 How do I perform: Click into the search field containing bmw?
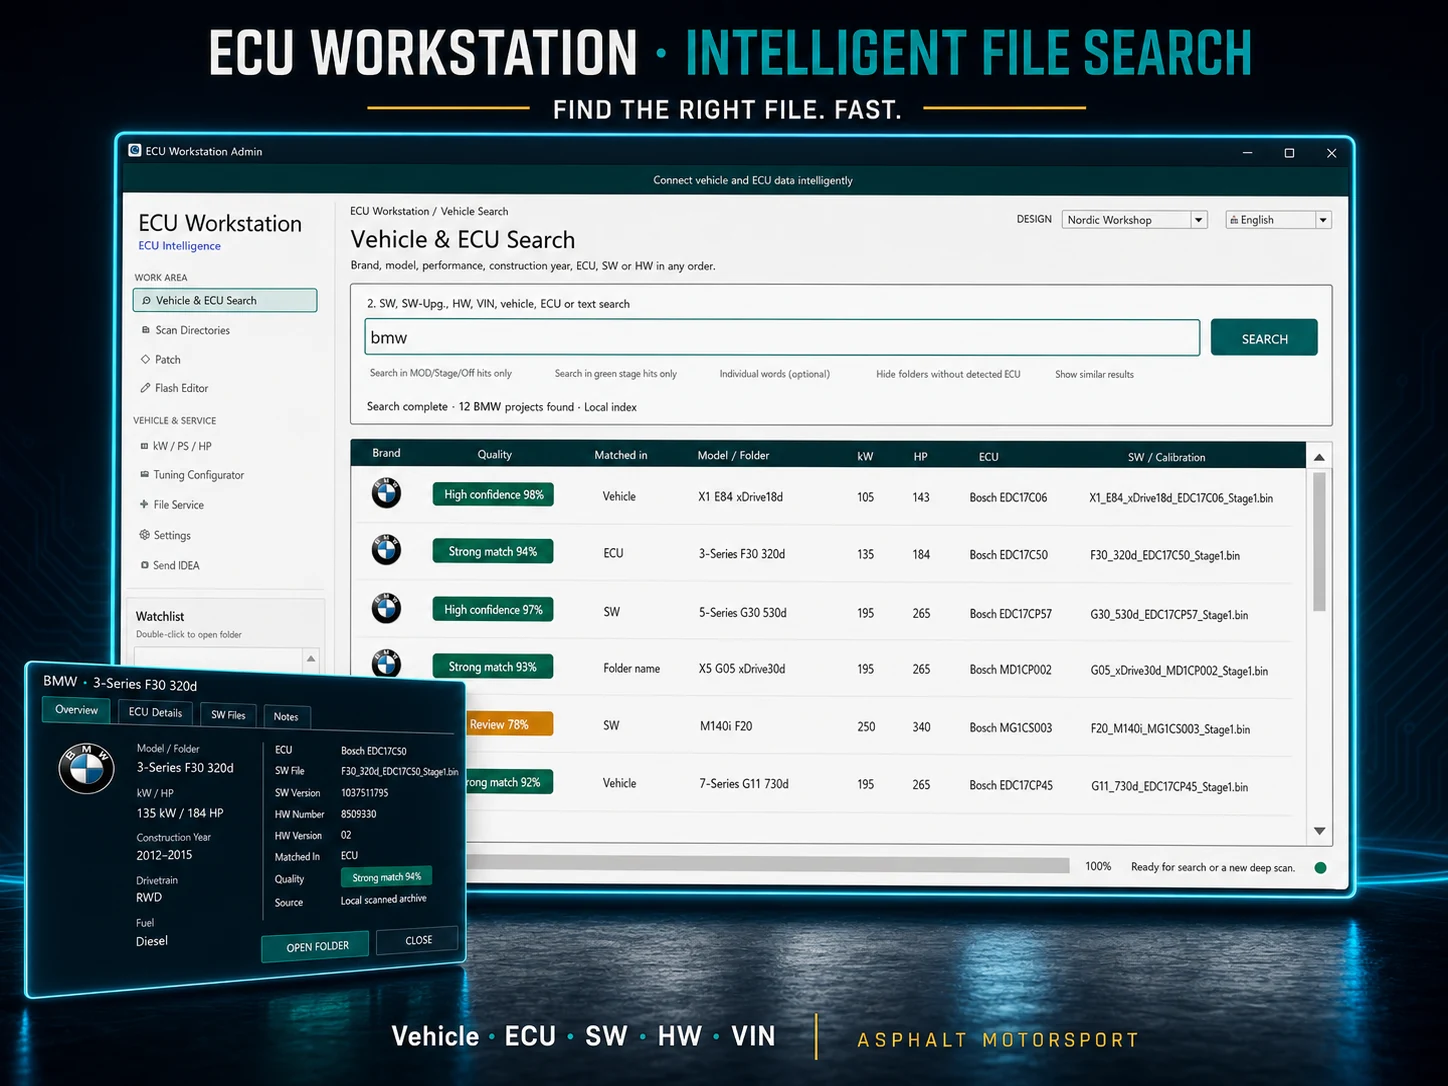(x=782, y=338)
